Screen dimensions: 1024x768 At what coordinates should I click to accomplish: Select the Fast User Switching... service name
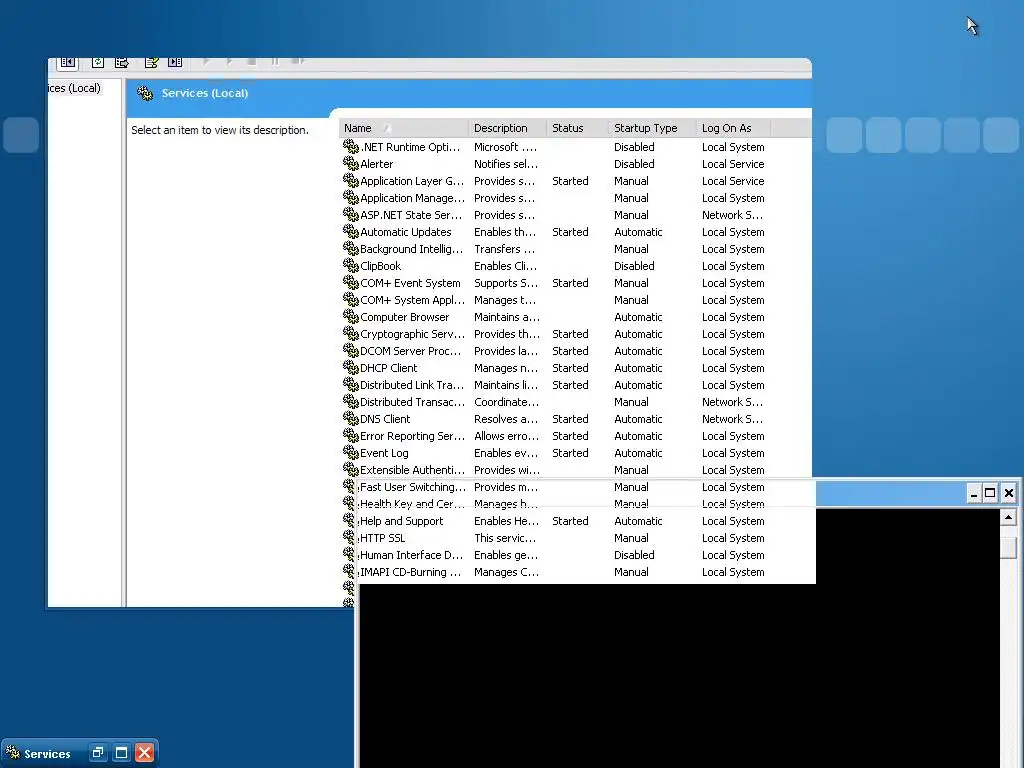click(x=413, y=487)
